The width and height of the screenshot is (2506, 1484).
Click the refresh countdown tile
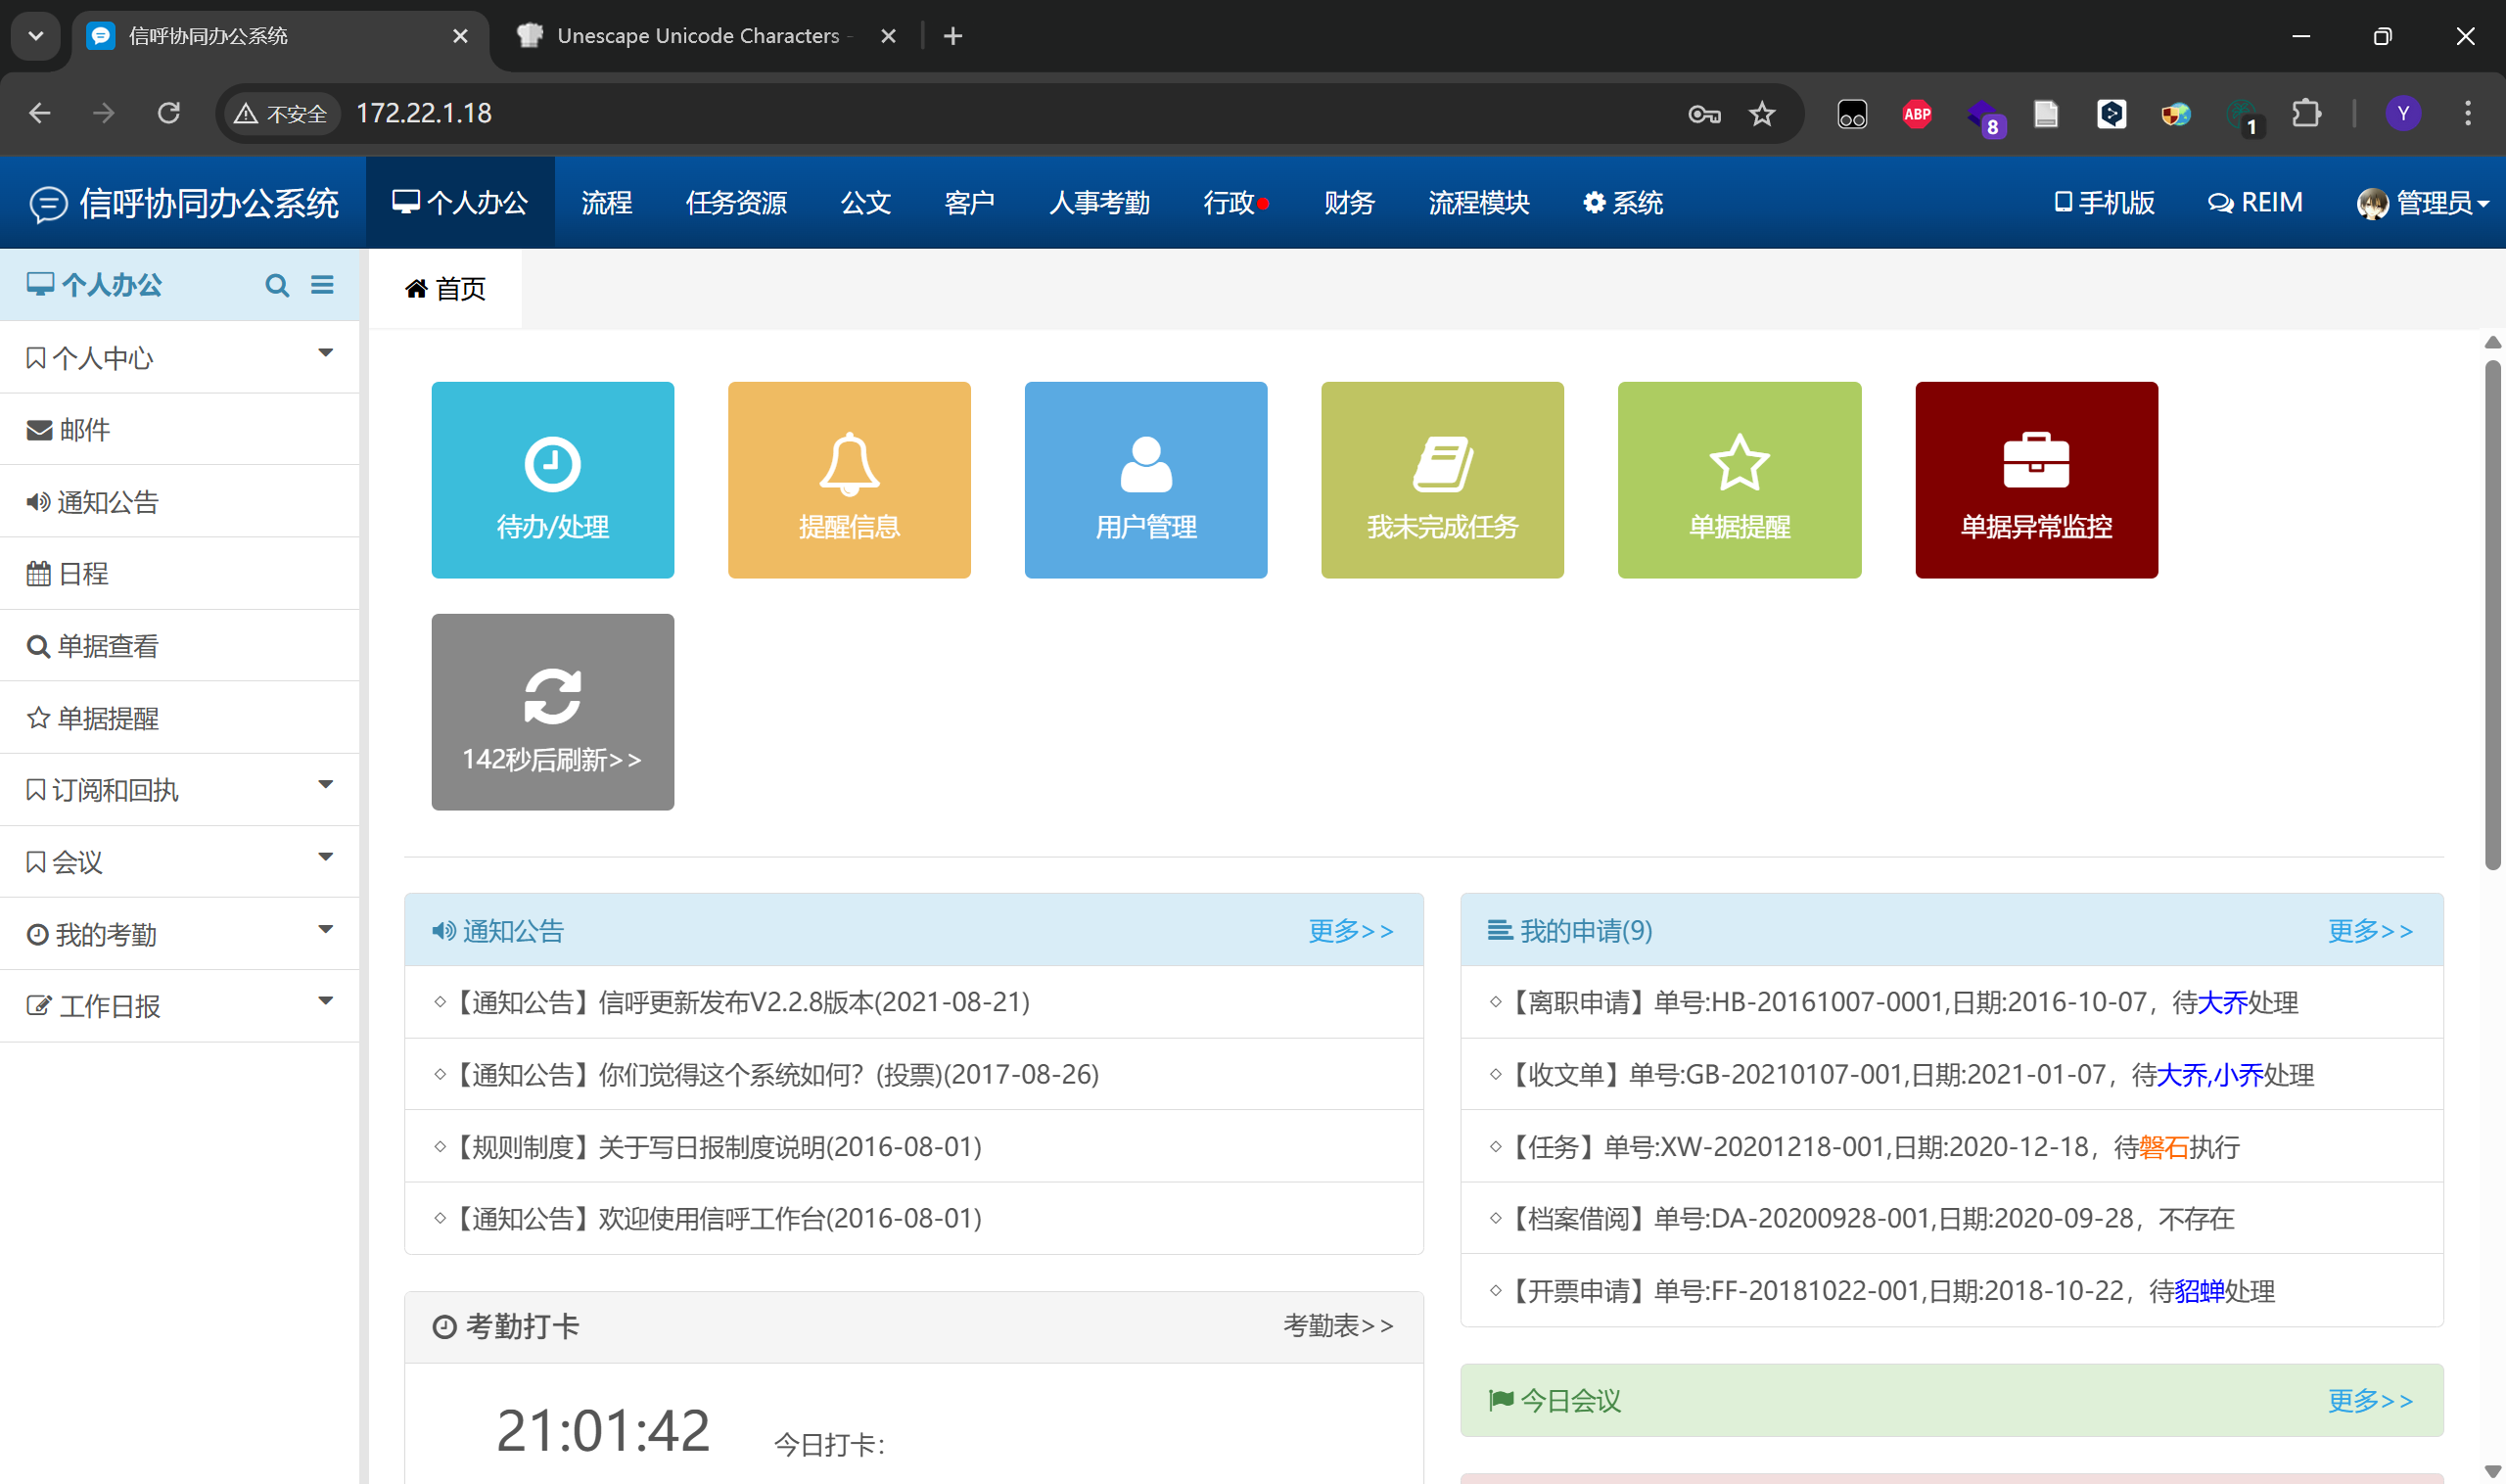point(552,712)
